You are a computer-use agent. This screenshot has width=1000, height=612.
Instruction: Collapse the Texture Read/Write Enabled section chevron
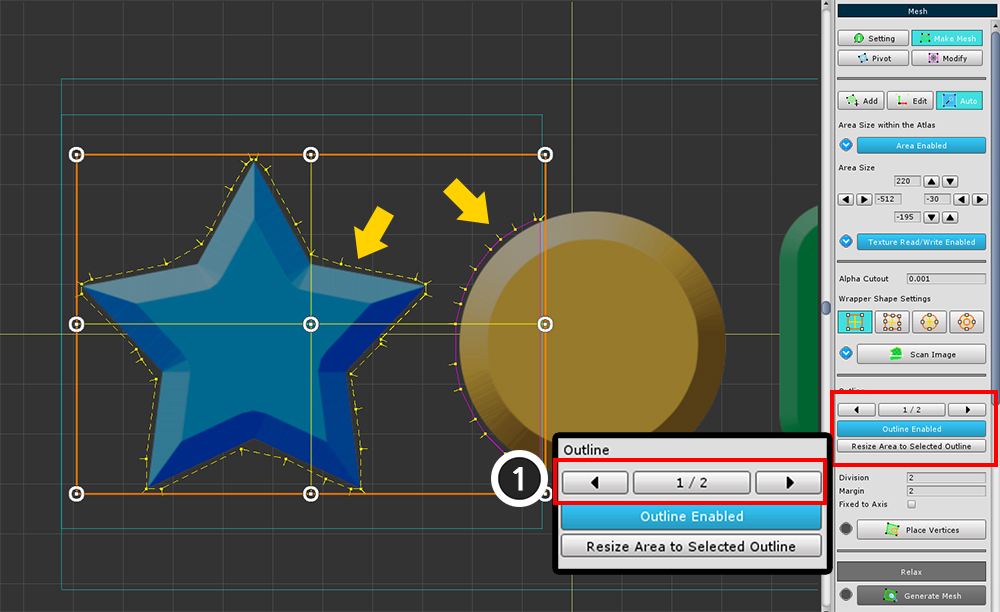(846, 241)
